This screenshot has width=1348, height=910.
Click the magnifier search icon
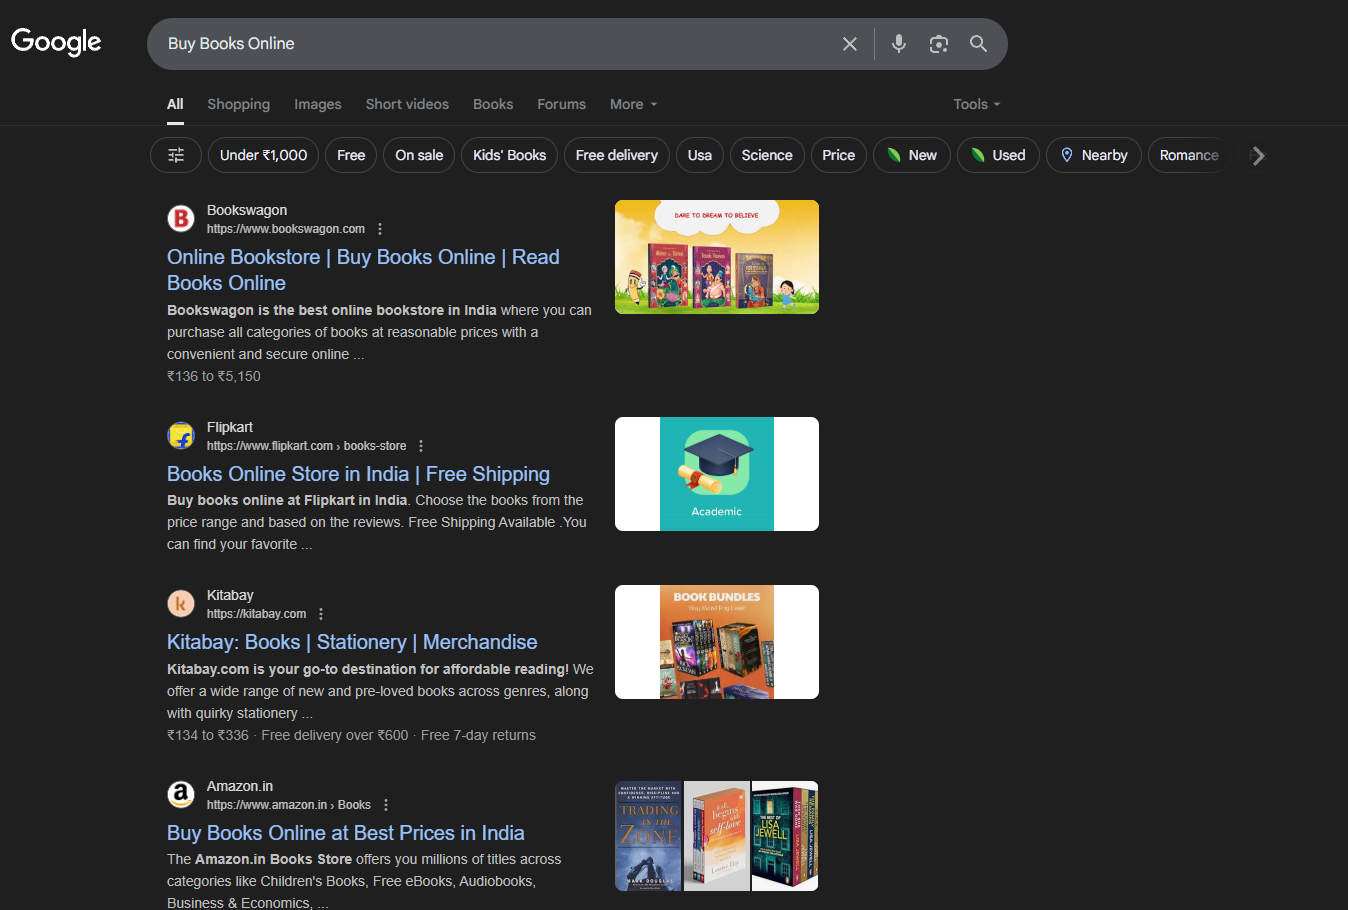pyautogui.click(x=978, y=44)
